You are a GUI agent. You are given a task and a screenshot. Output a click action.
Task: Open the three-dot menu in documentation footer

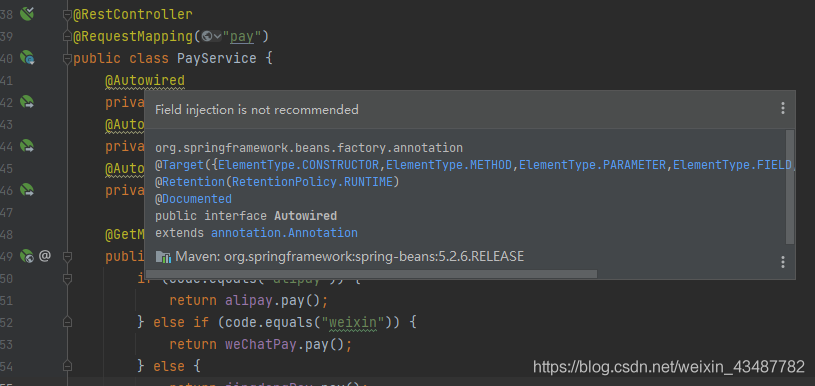(x=783, y=262)
